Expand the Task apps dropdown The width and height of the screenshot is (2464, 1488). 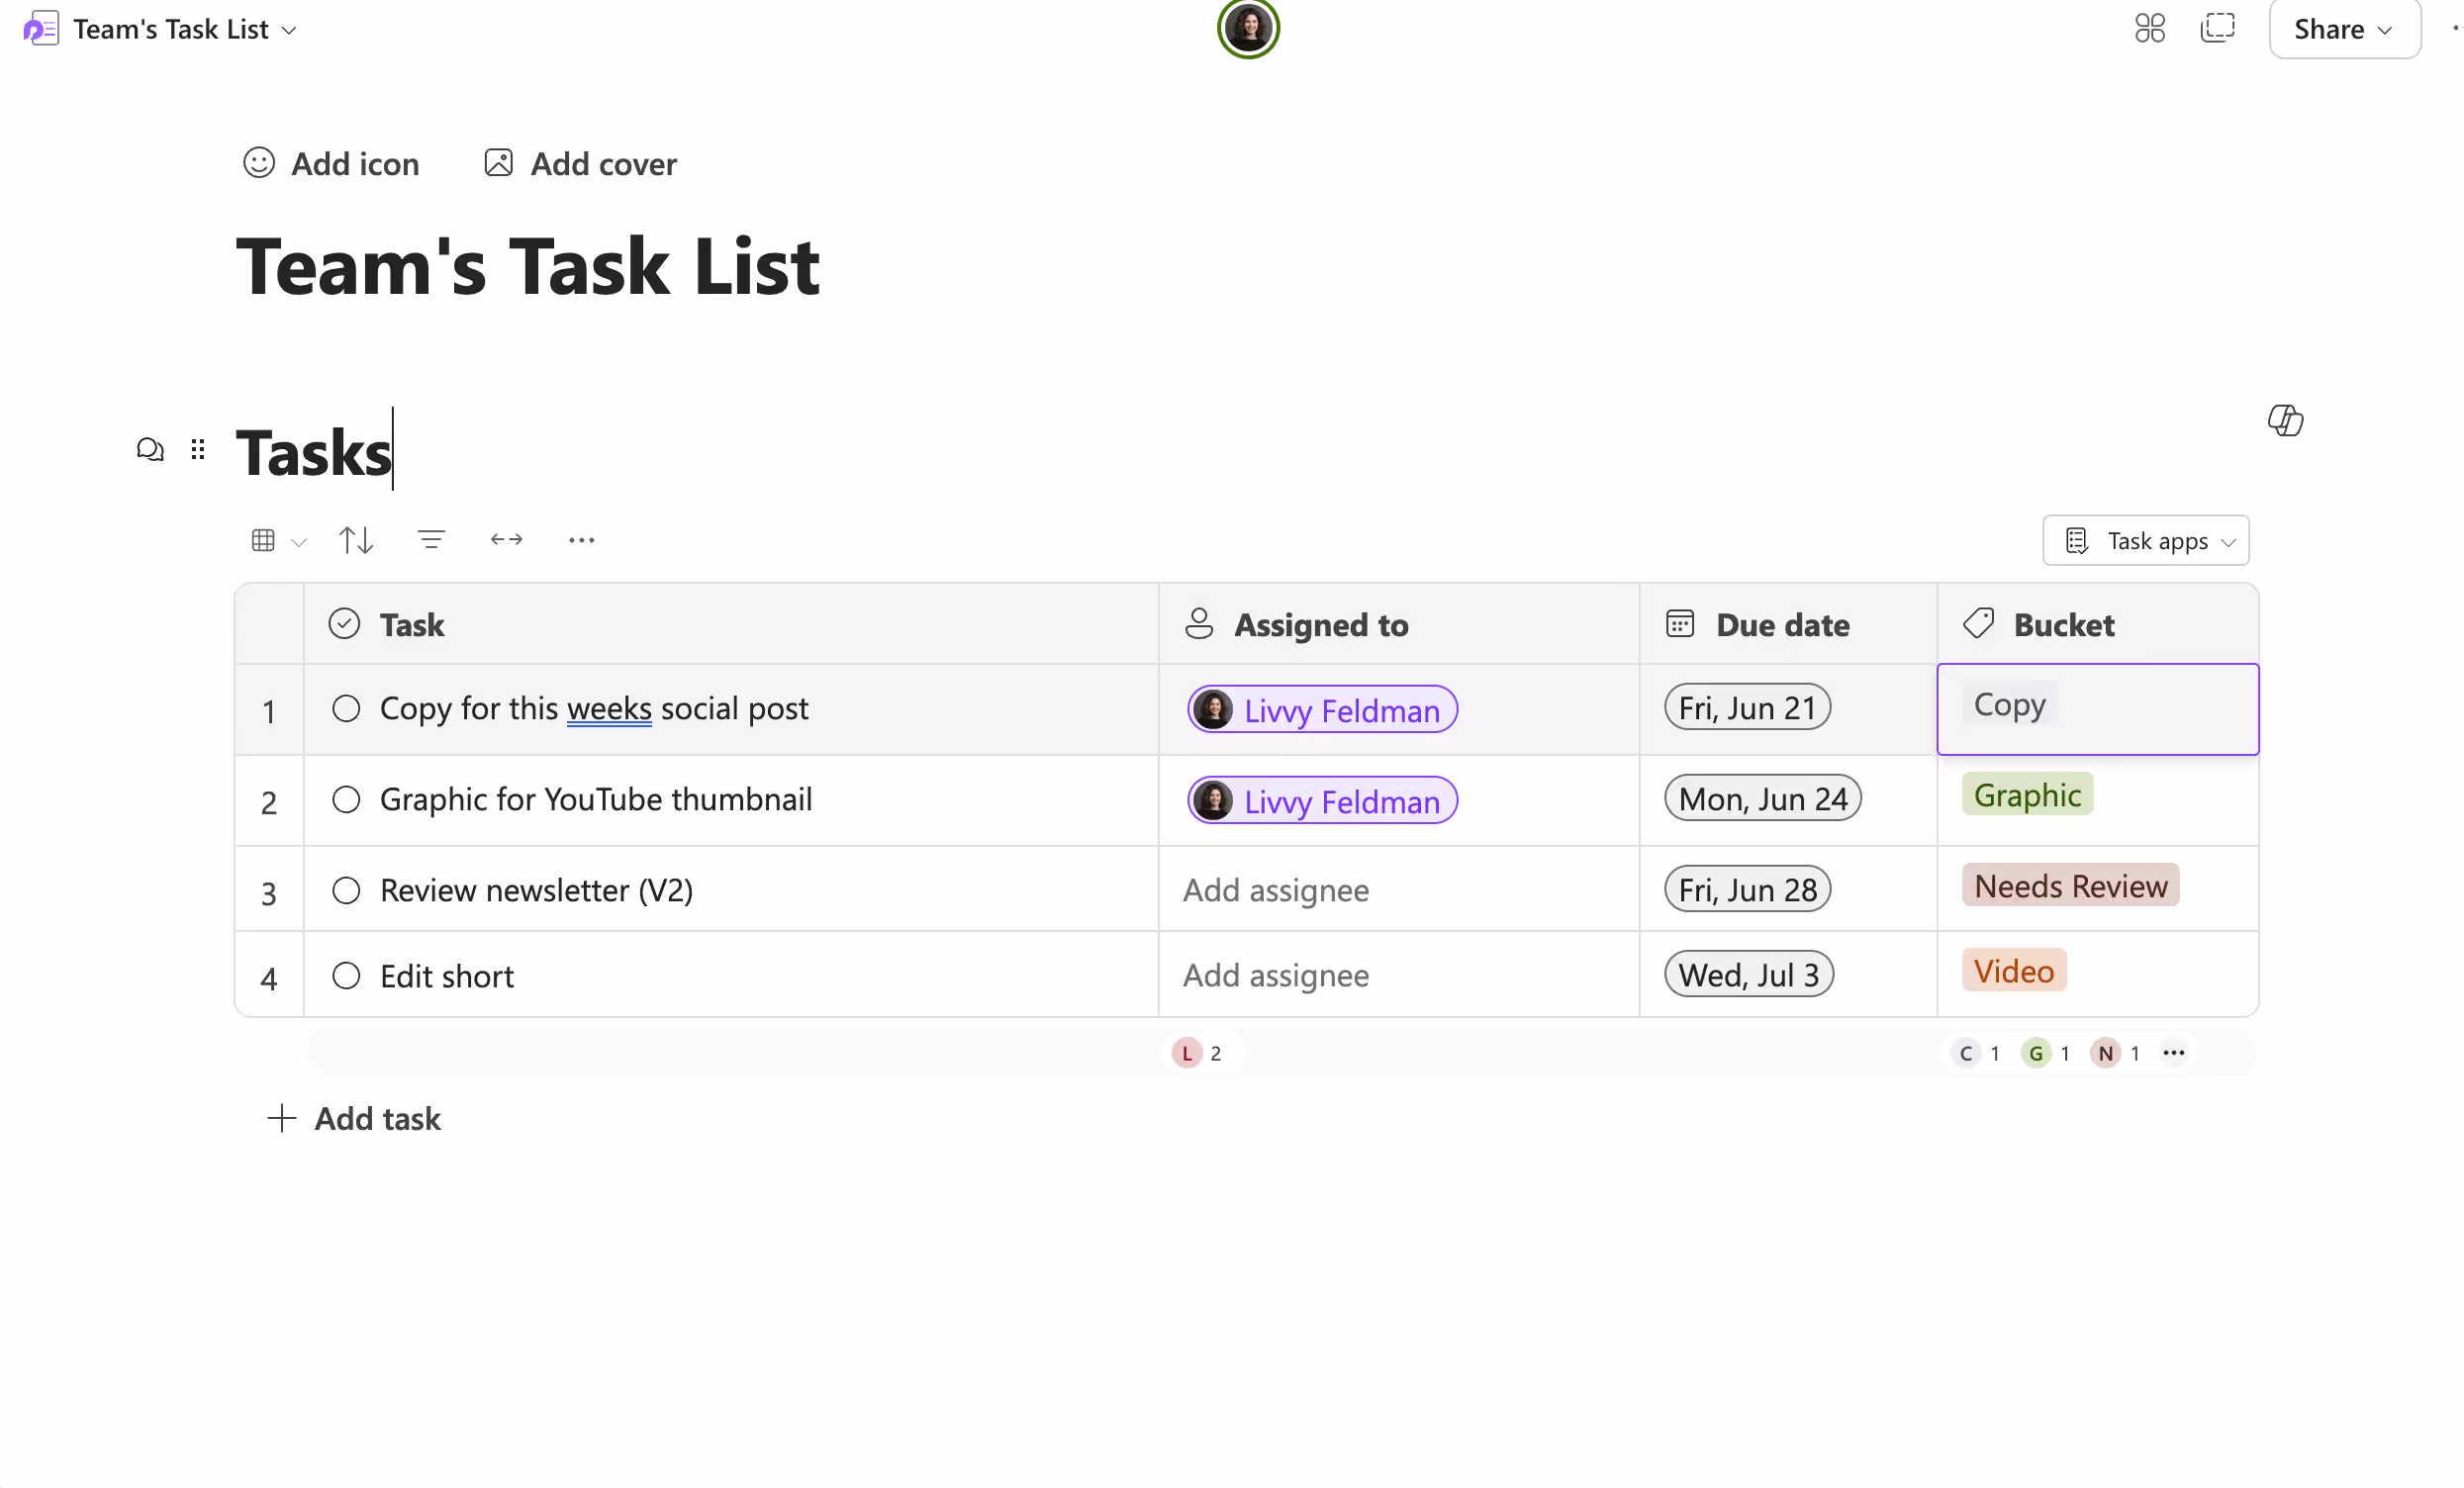point(2146,541)
